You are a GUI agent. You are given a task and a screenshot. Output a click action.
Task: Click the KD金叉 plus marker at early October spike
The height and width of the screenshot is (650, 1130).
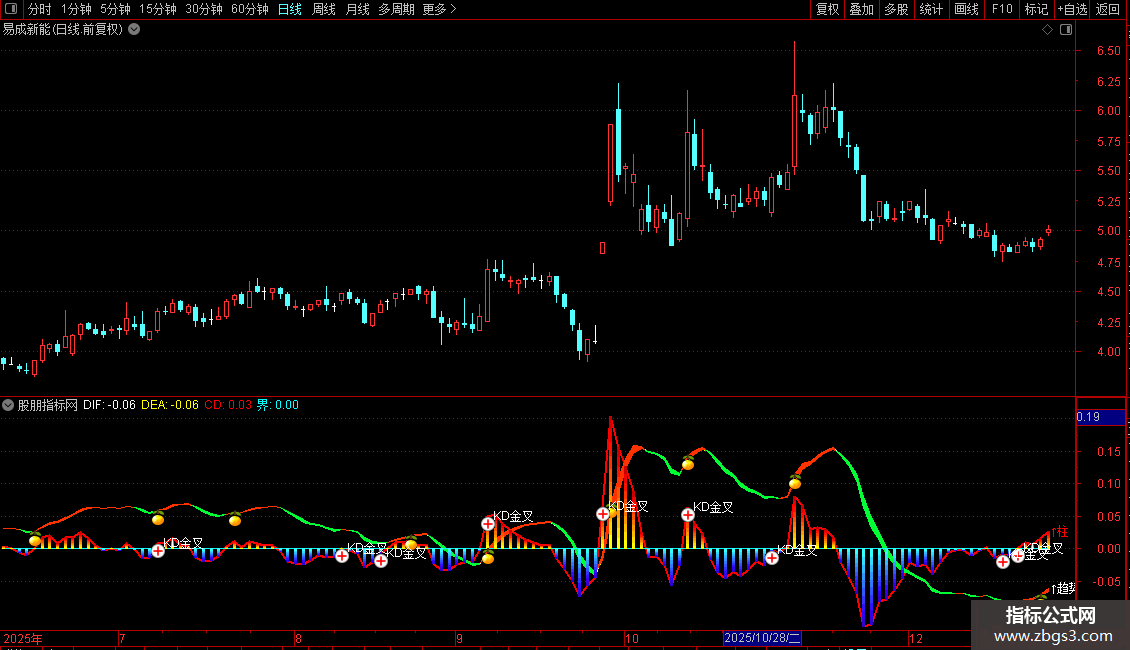[x=603, y=514]
